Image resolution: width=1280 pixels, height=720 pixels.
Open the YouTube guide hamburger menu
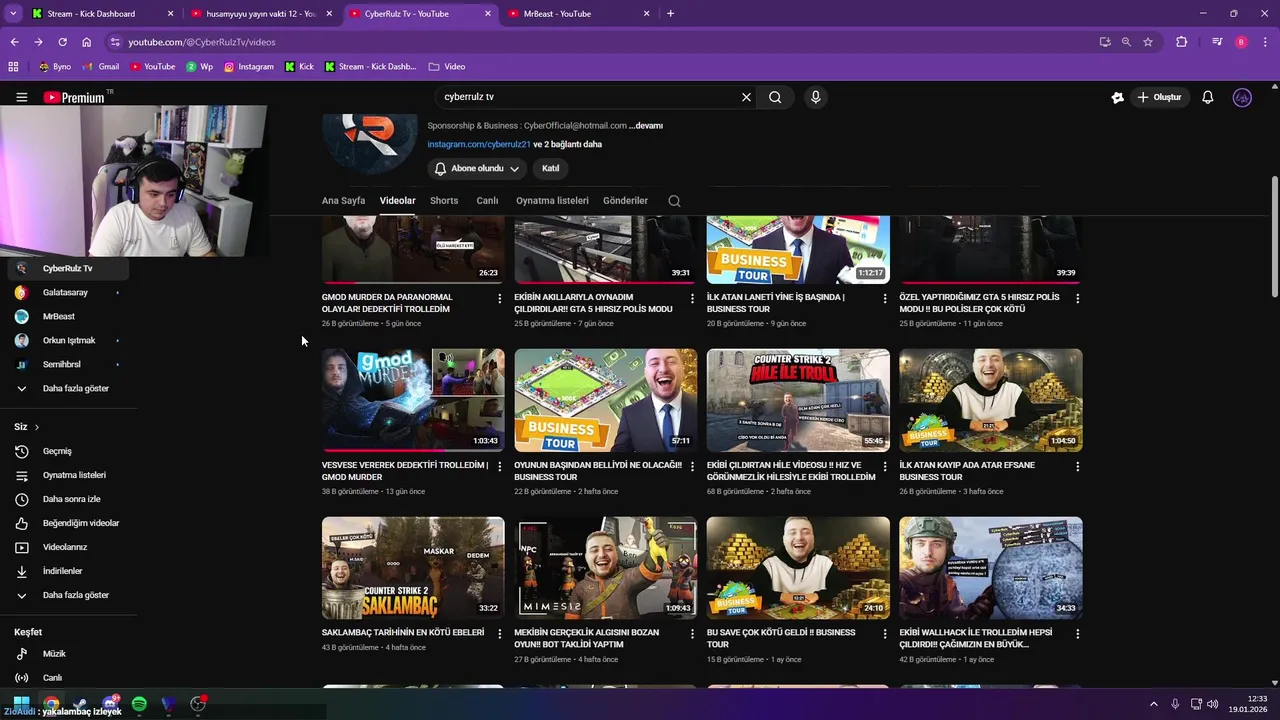21,97
